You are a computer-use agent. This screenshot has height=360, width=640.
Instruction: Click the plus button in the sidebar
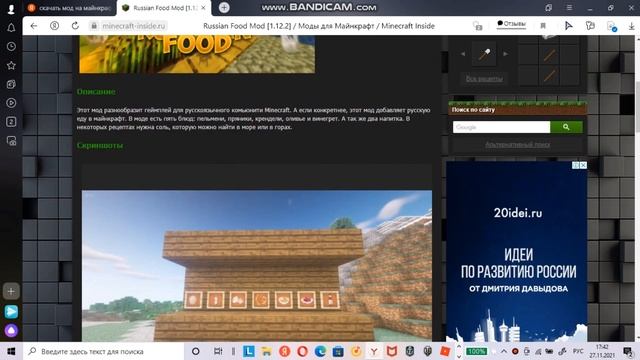pyautogui.click(x=11, y=291)
